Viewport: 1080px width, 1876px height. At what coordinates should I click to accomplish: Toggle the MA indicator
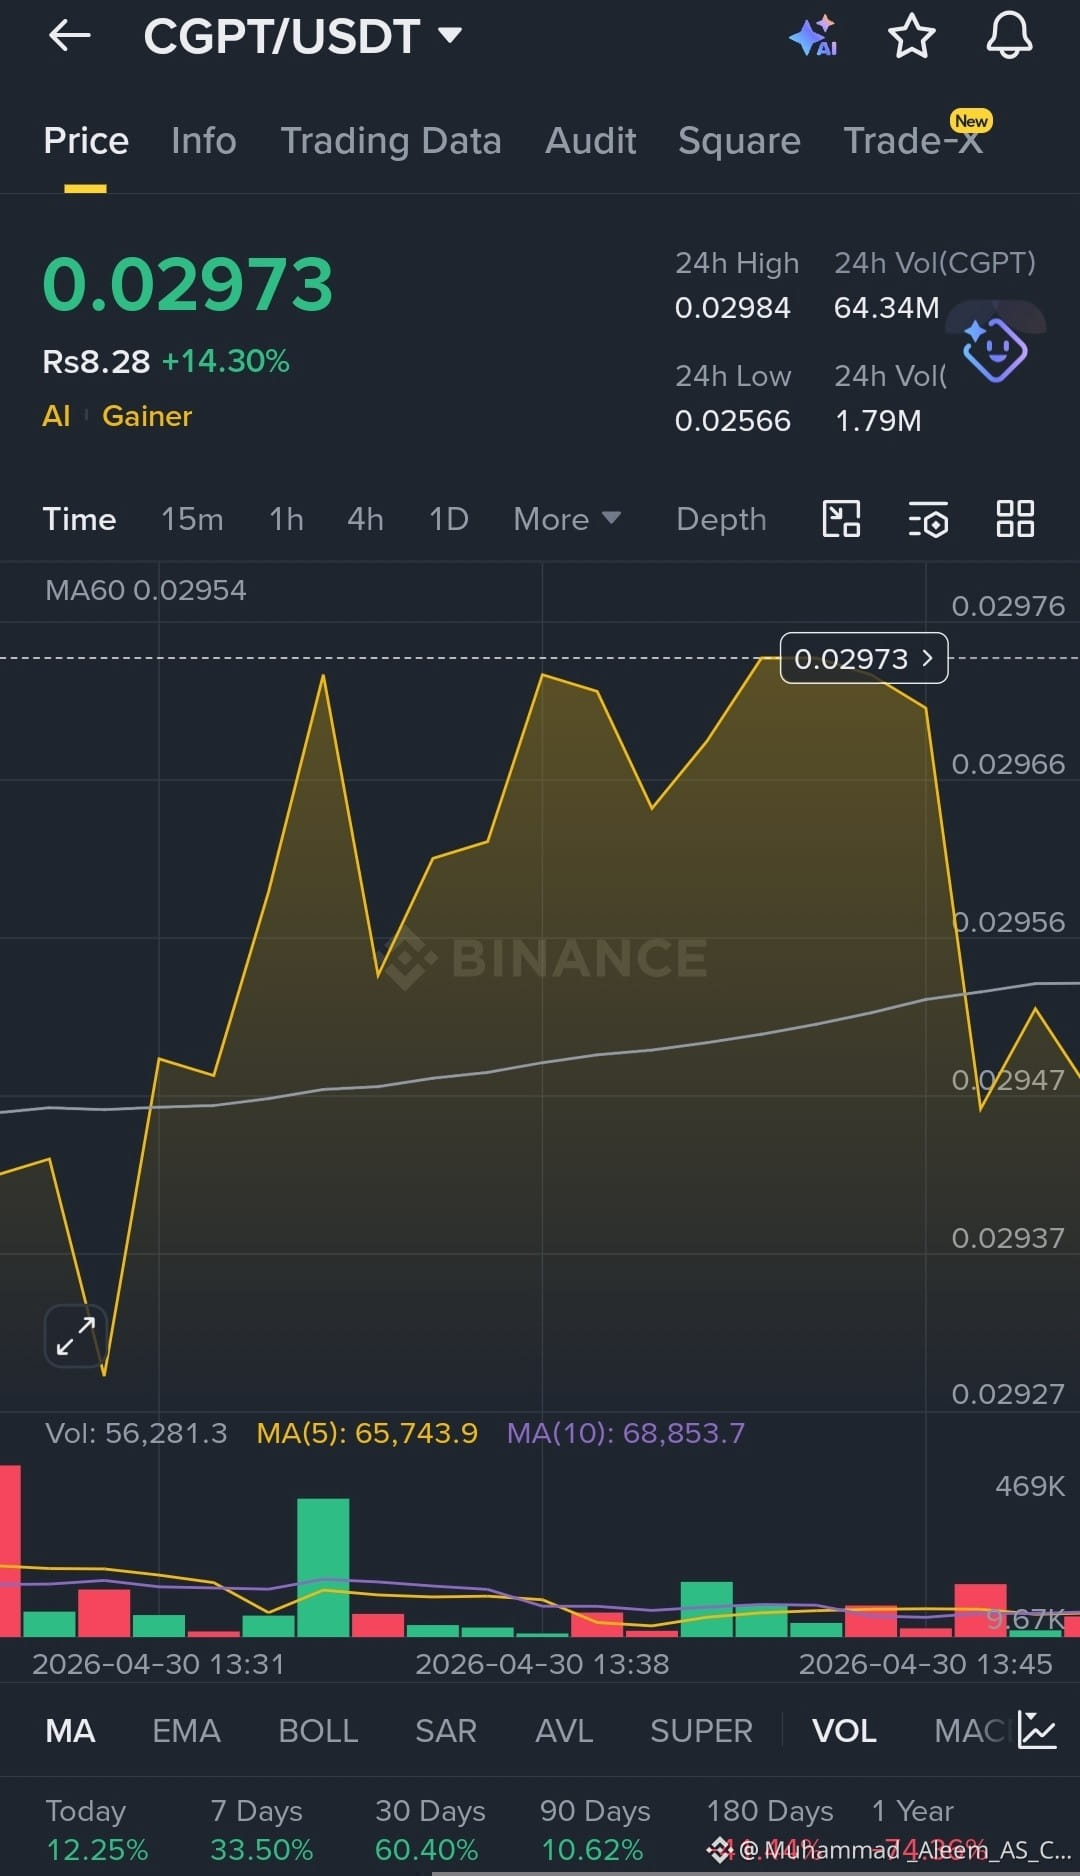70,1731
